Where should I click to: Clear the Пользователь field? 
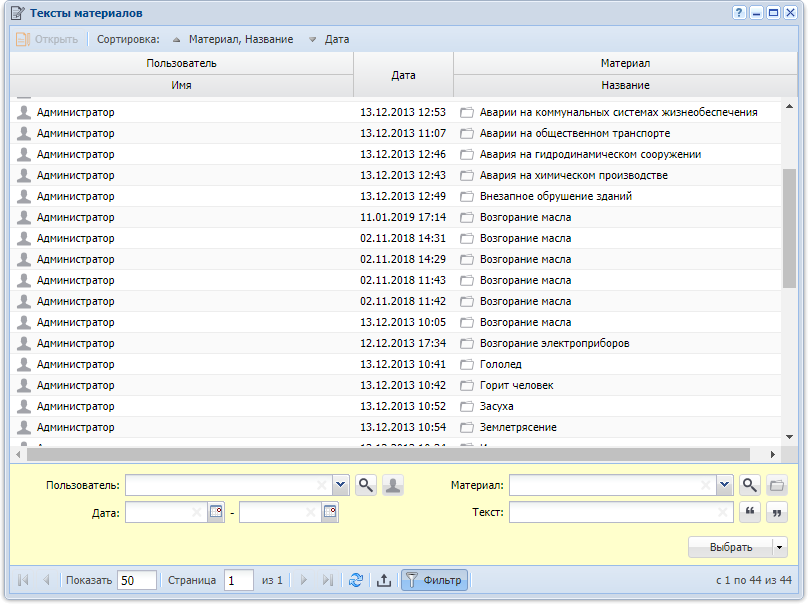[322, 485]
